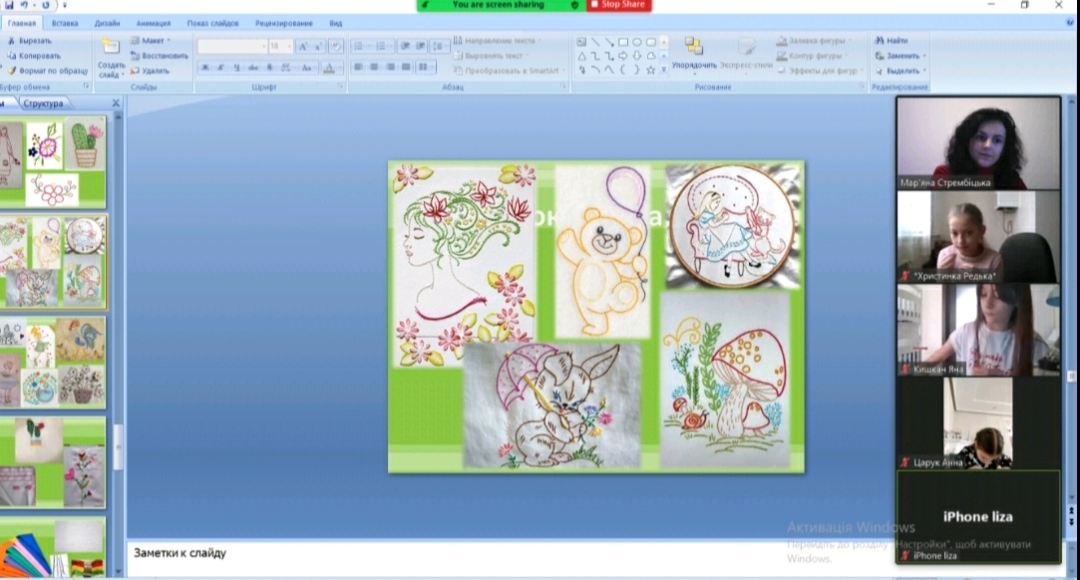Click the Find (Найти) binoculars icon
The image size is (1080, 580).
pyautogui.click(x=879, y=41)
